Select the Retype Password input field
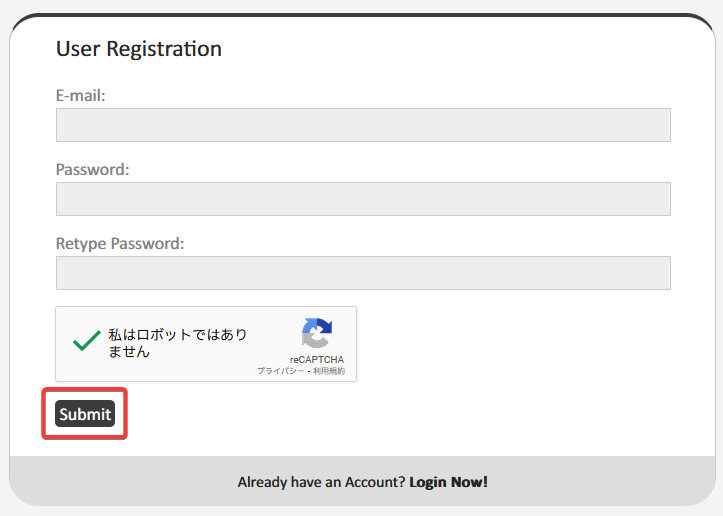This screenshot has height=516, width=723. pos(363,273)
